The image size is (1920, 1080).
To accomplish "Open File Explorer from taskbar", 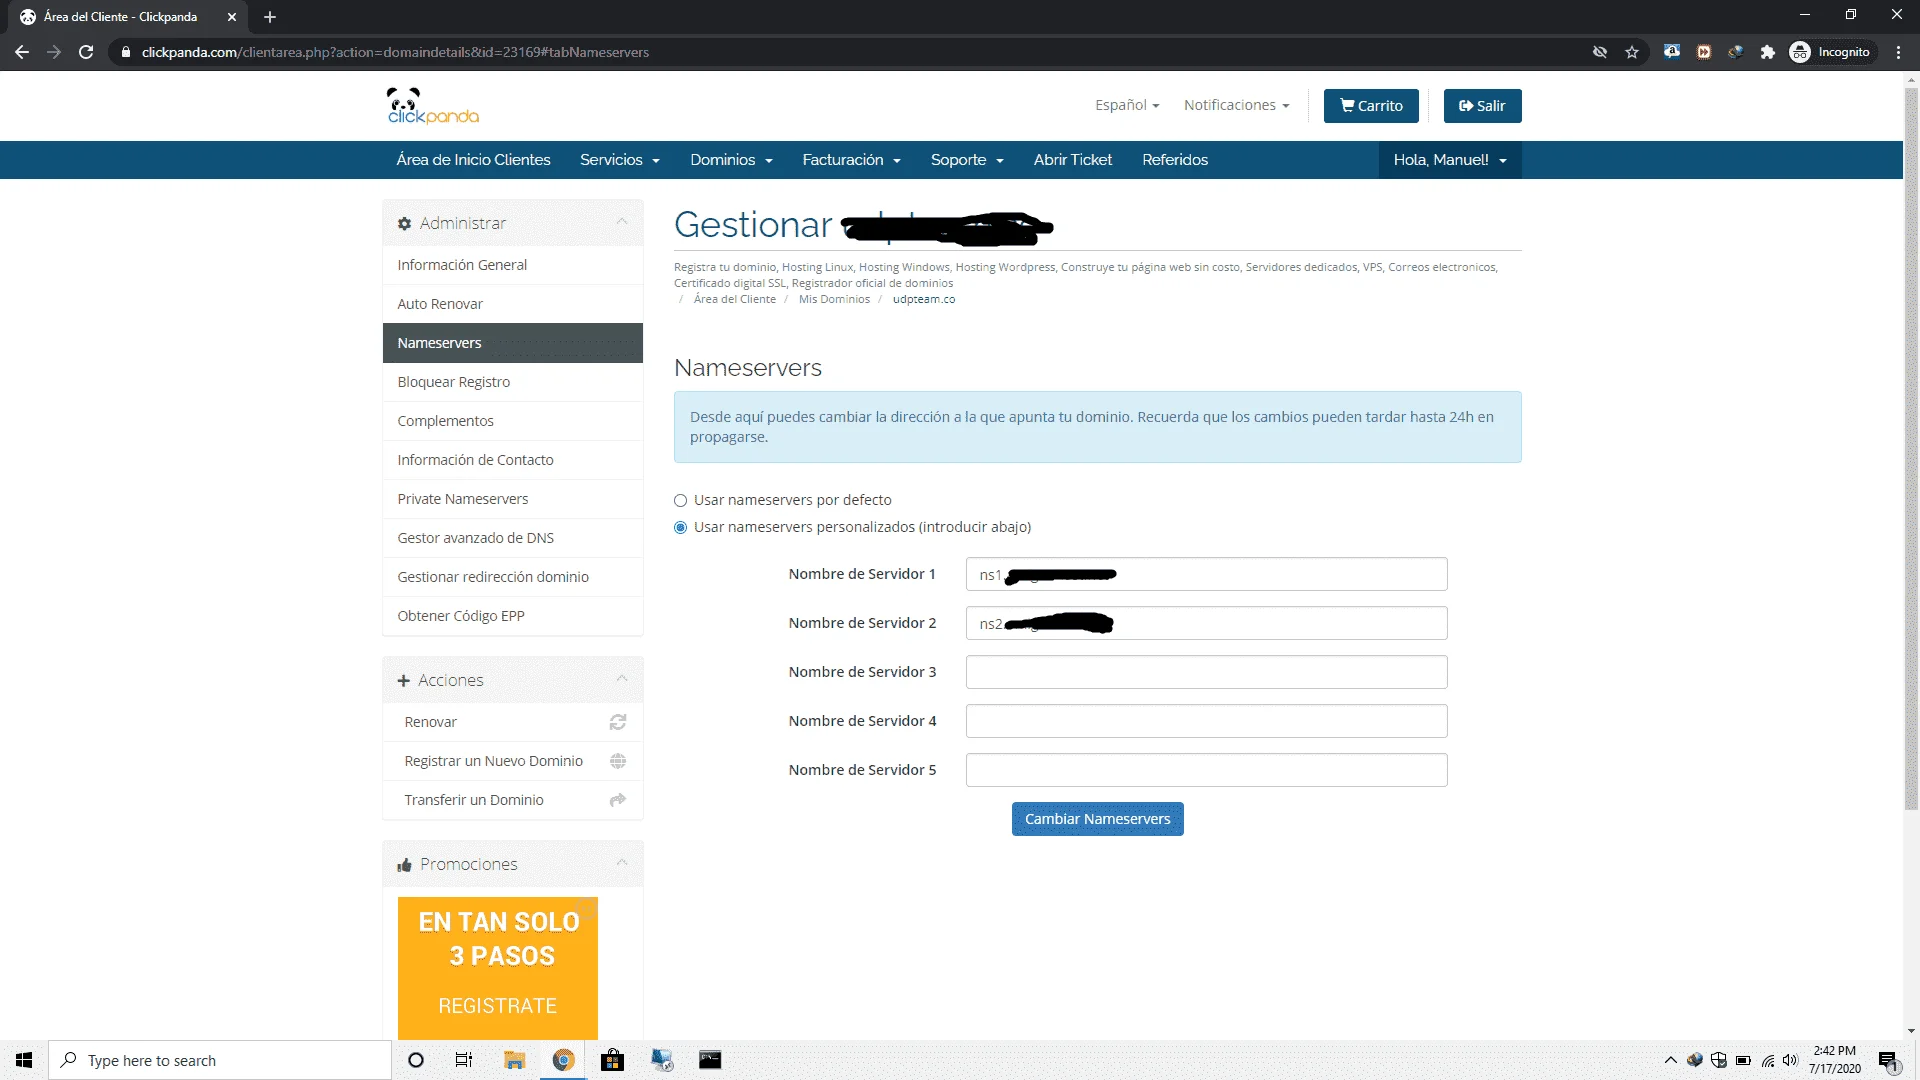I will pos(515,1060).
